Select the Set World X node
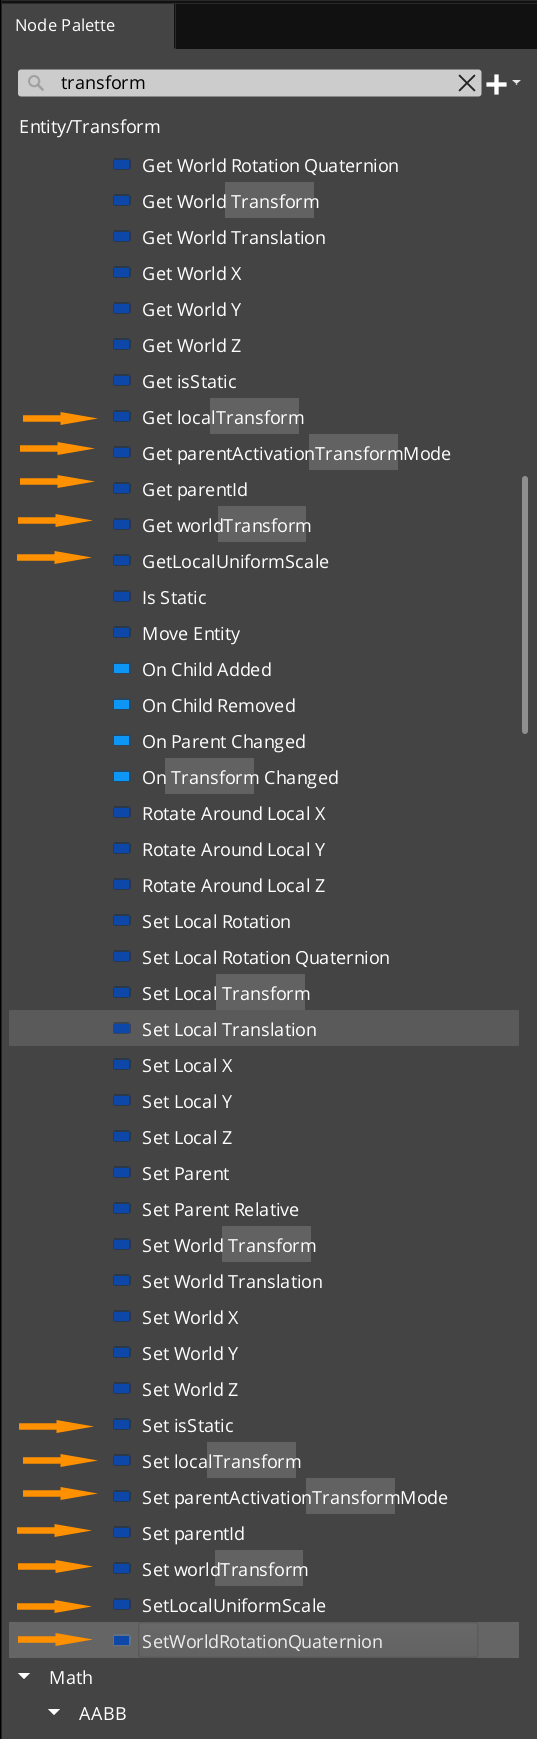This screenshot has height=1739, width=537. coord(190,1317)
